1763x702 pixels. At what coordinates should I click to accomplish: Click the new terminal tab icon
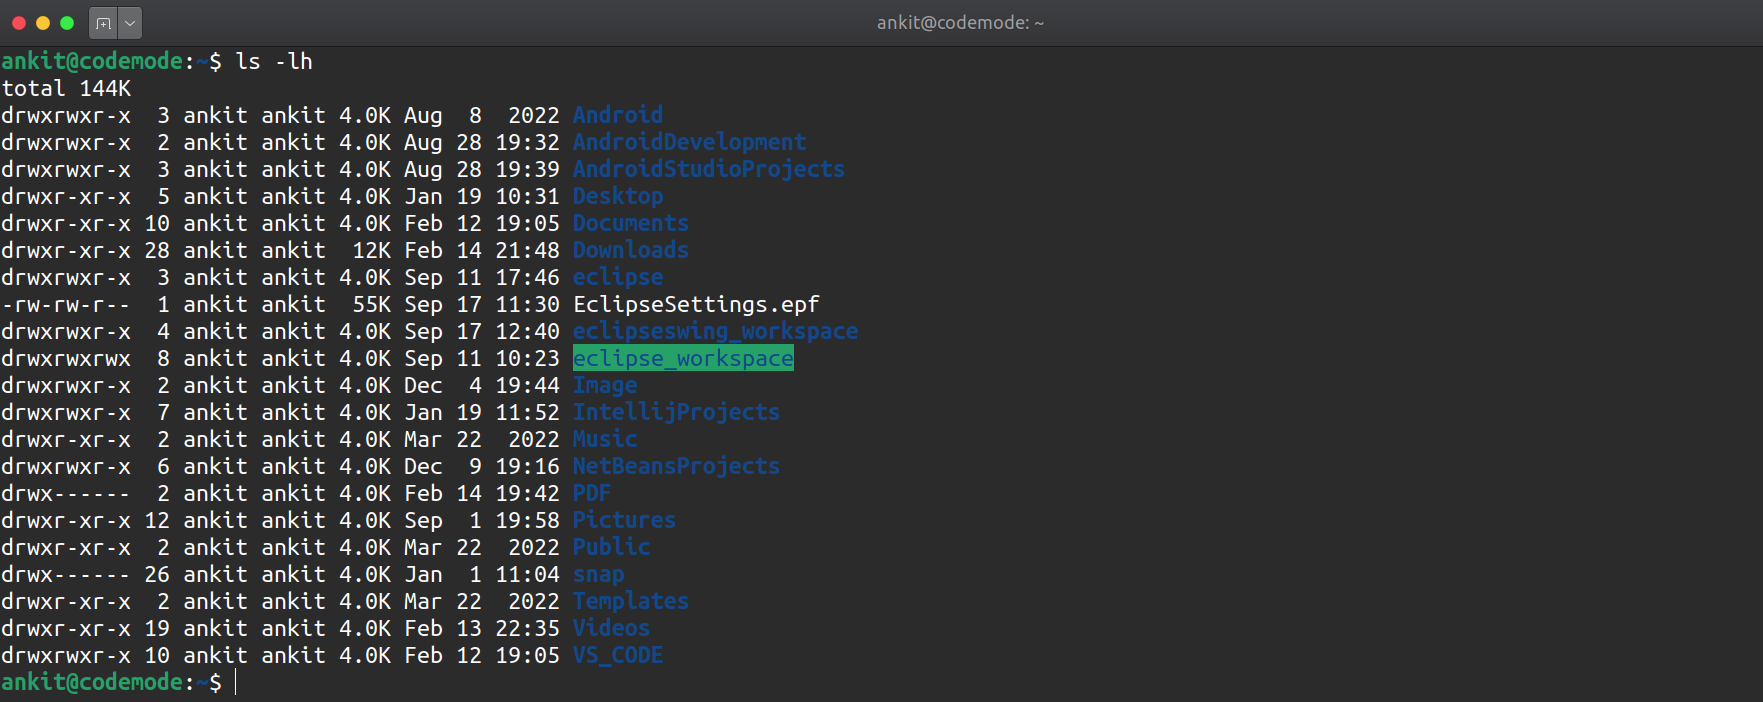(103, 23)
